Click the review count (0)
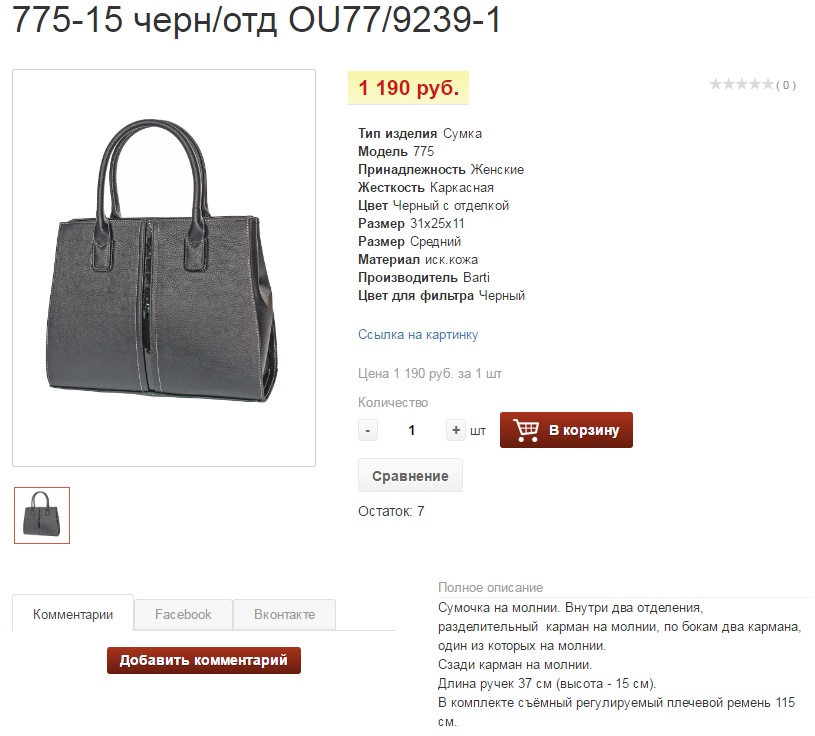 pyautogui.click(x=786, y=85)
